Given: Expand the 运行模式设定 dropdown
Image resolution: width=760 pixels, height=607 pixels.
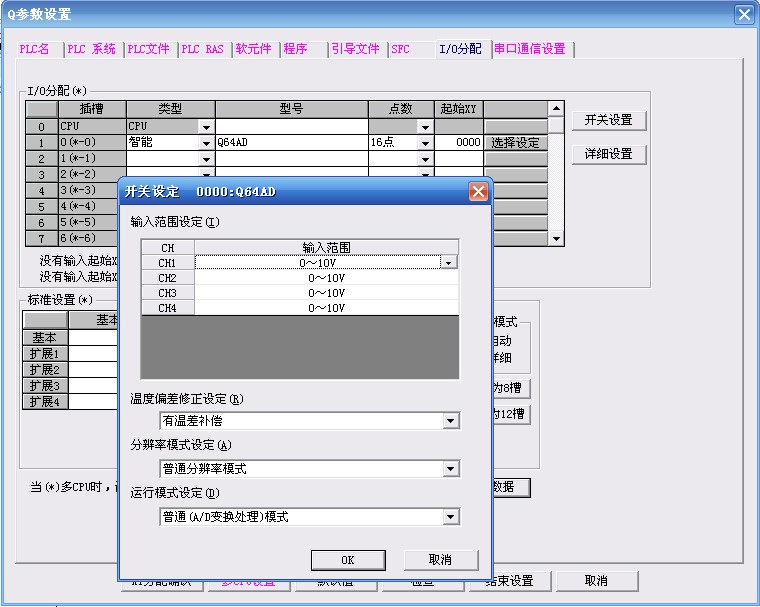Looking at the screenshot, I should click(x=451, y=517).
